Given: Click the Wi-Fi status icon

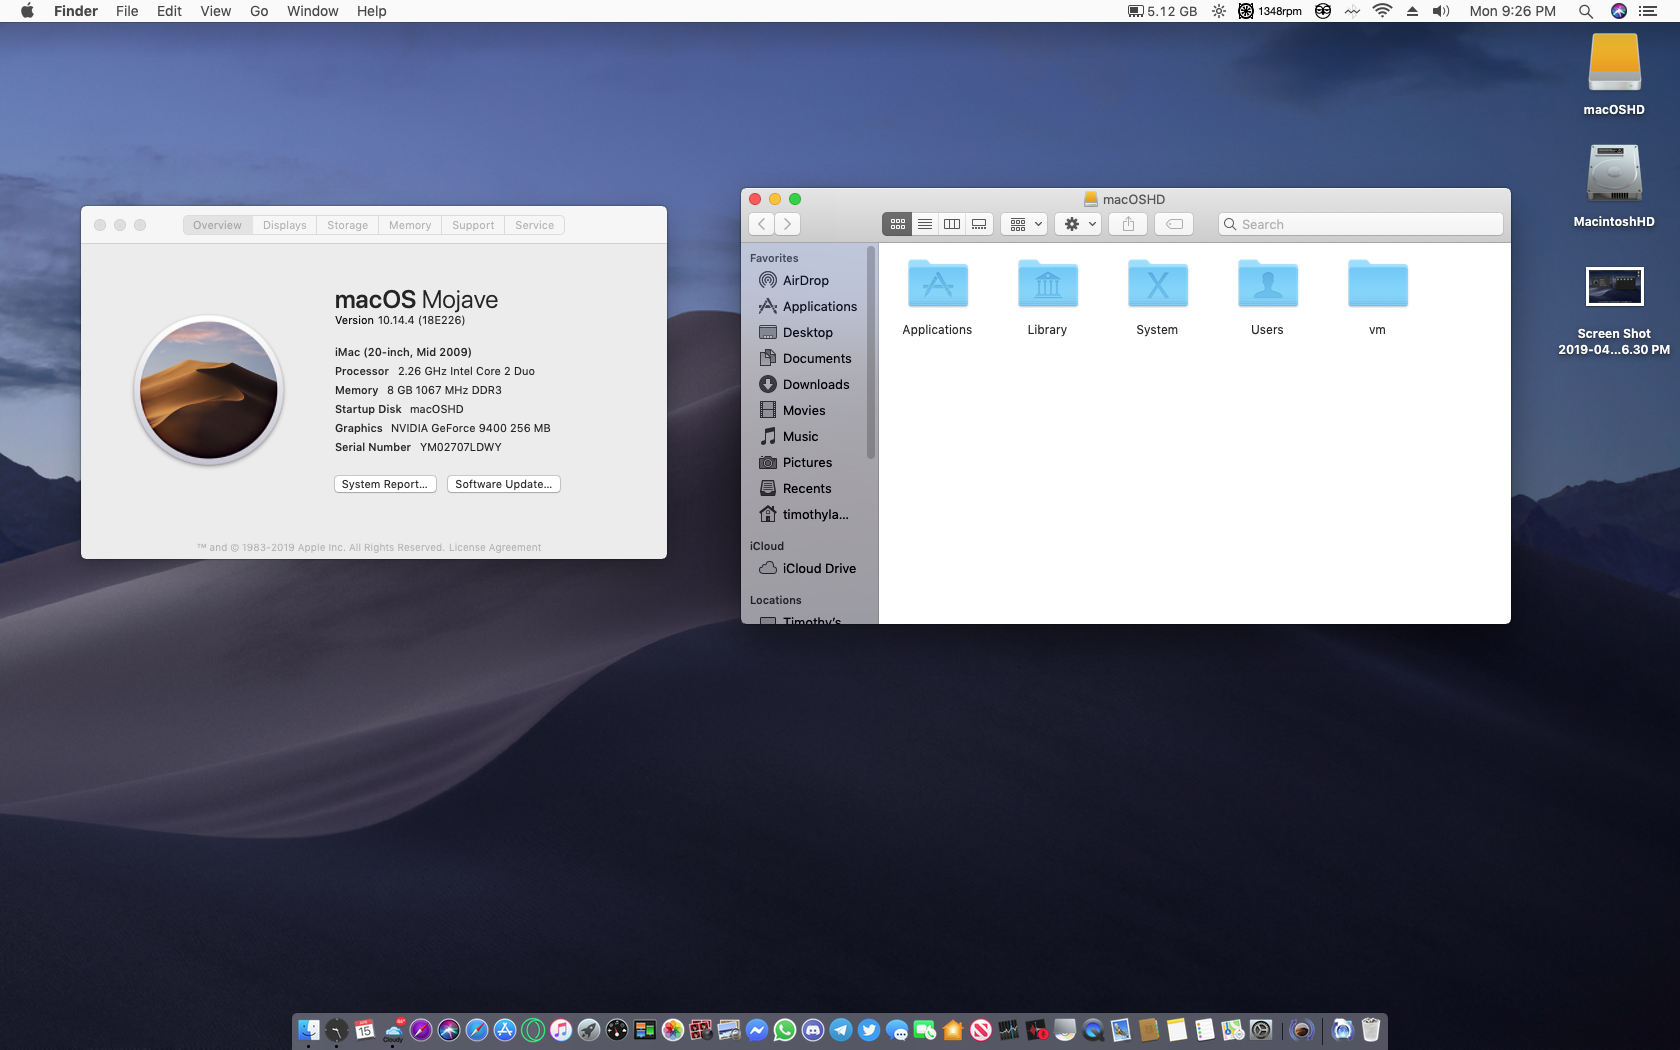Looking at the screenshot, I should coord(1382,11).
